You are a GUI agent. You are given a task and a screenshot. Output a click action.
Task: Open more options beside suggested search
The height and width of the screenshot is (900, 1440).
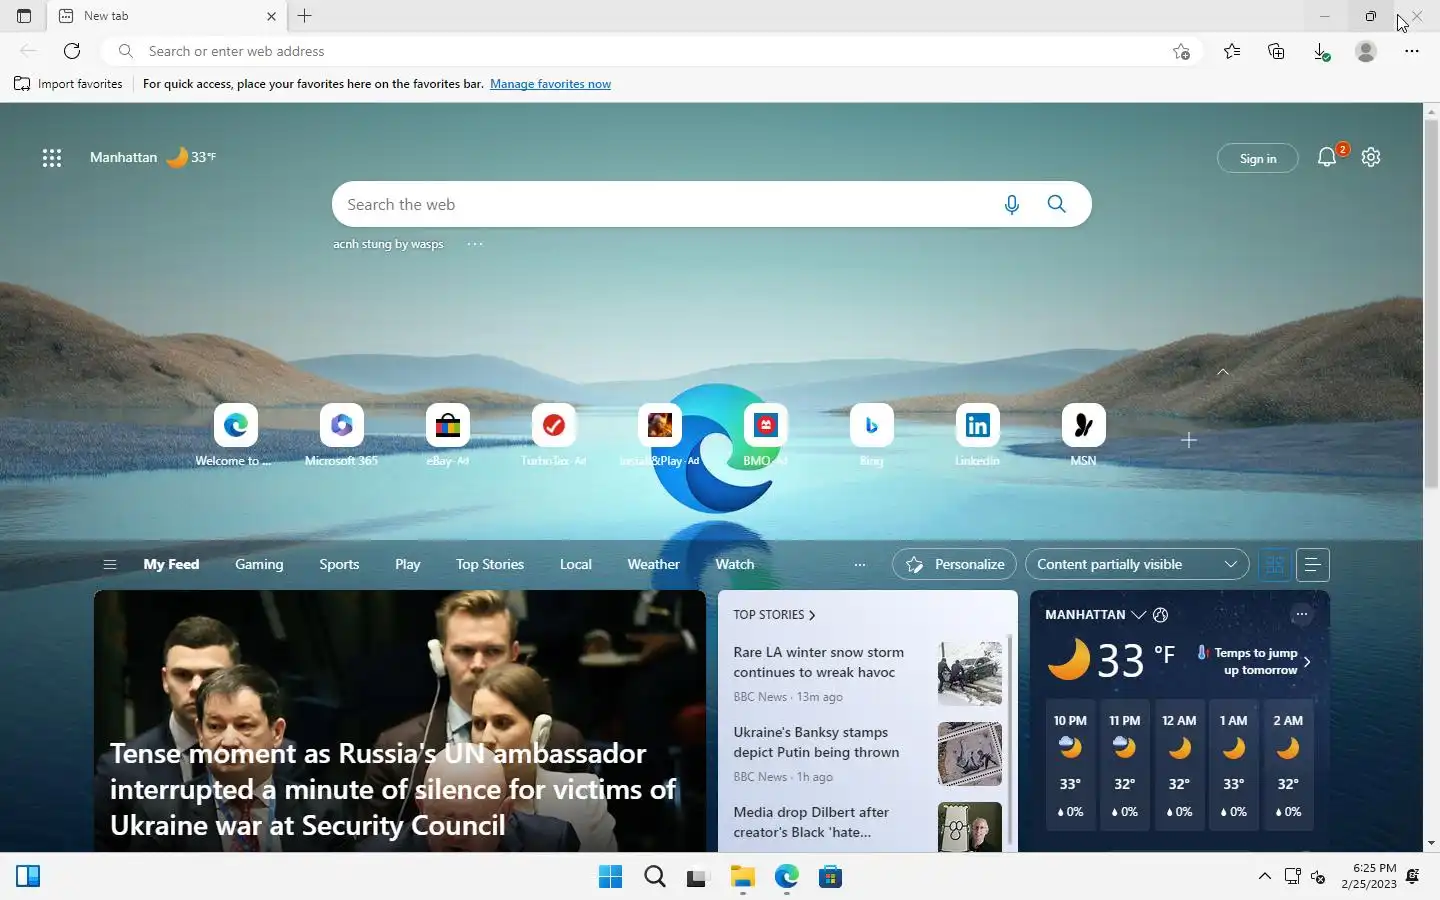tap(475, 244)
